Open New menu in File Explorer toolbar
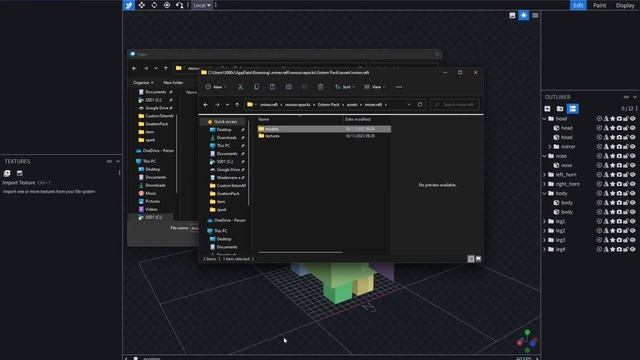Viewport: 640px width, 360px height. click(x=216, y=87)
